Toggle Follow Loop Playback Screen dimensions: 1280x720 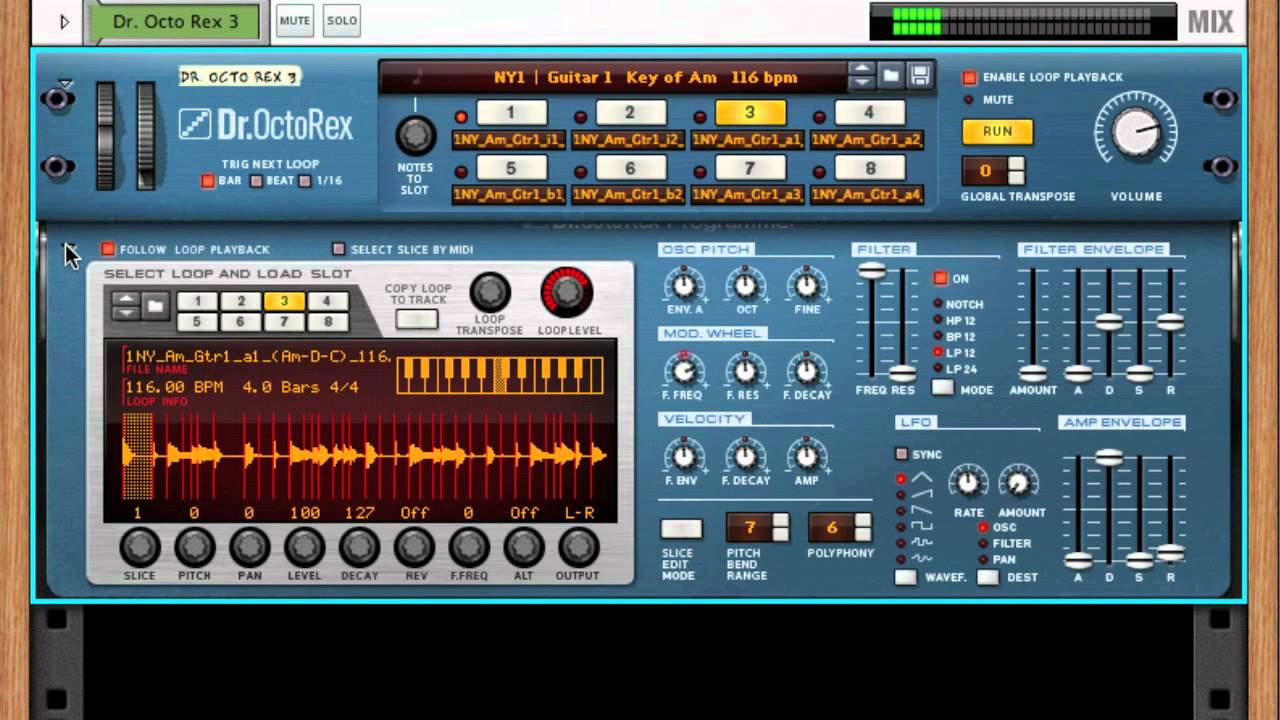click(108, 249)
